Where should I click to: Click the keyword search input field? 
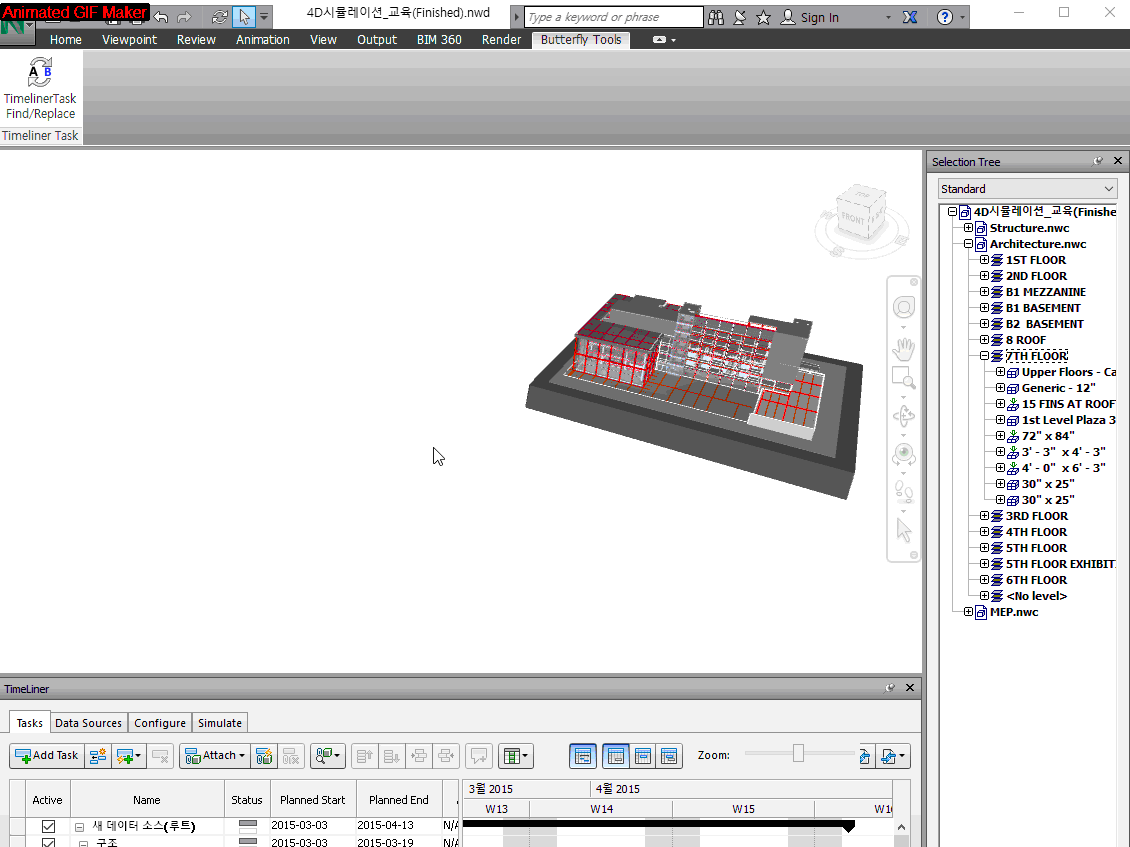(613, 17)
